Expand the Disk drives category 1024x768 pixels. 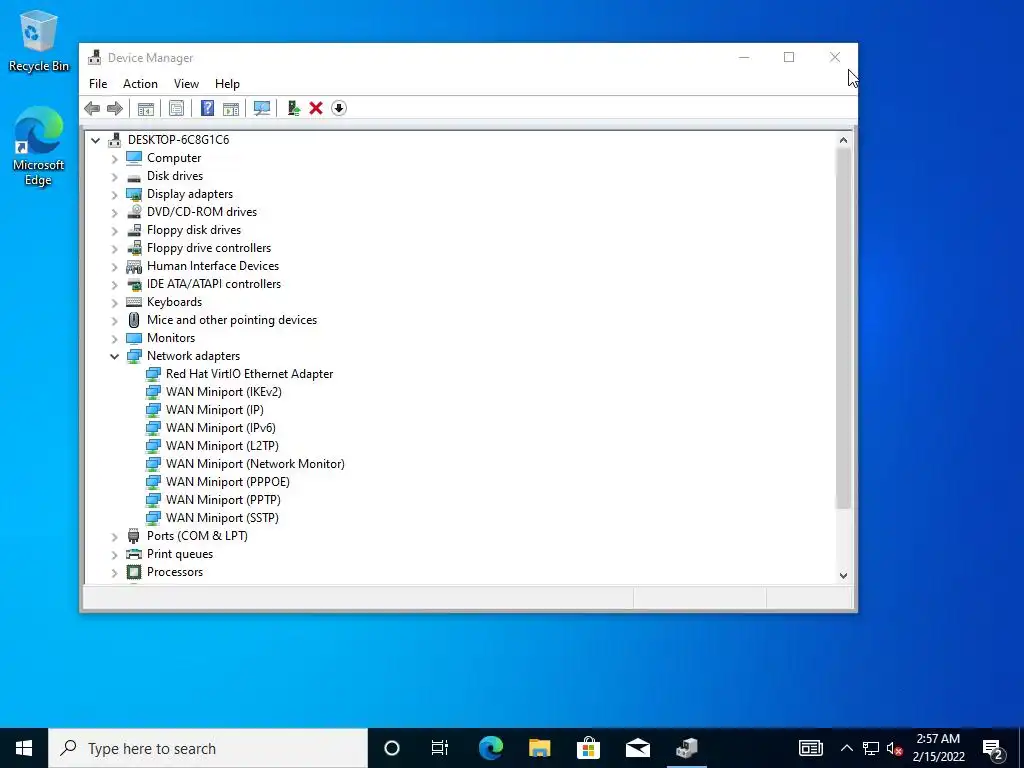click(114, 176)
